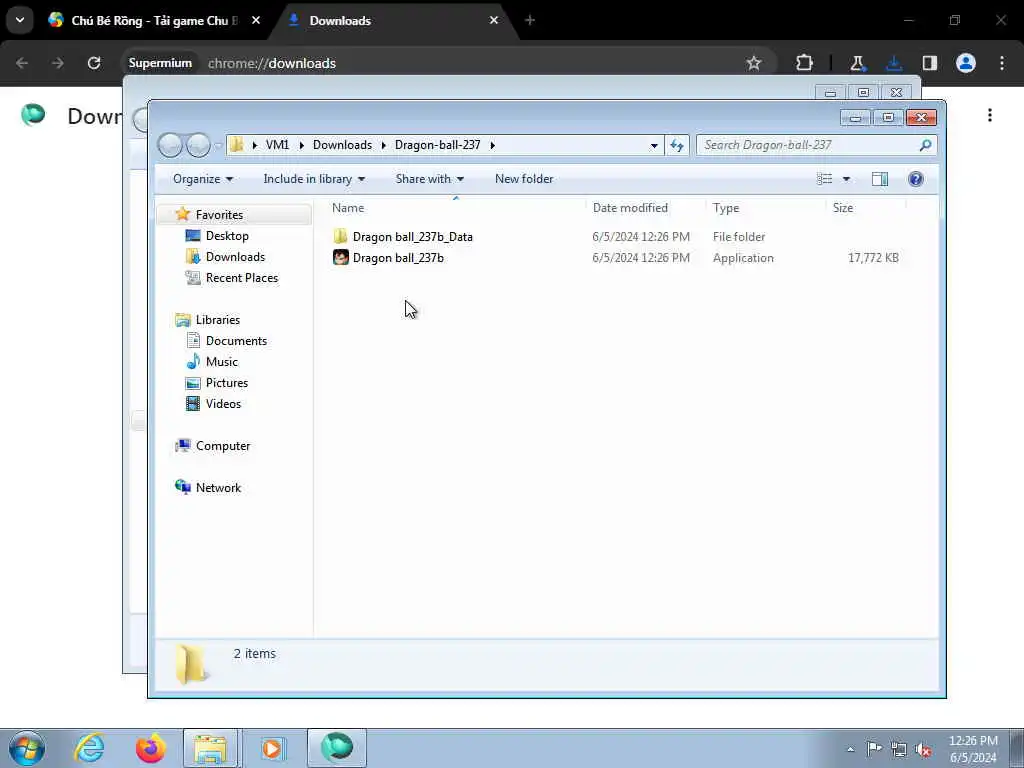The image size is (1024, 768).
Task: Switch to Supermium taskbar button
Action: click(x=337, y=748)
